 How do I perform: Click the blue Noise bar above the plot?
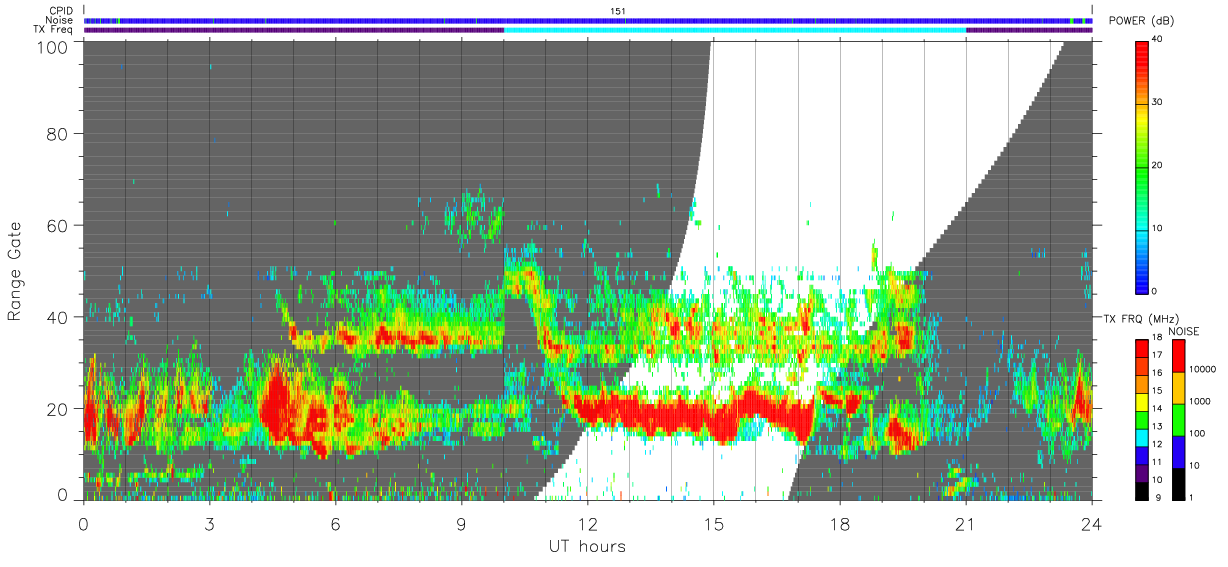(587, 20)
